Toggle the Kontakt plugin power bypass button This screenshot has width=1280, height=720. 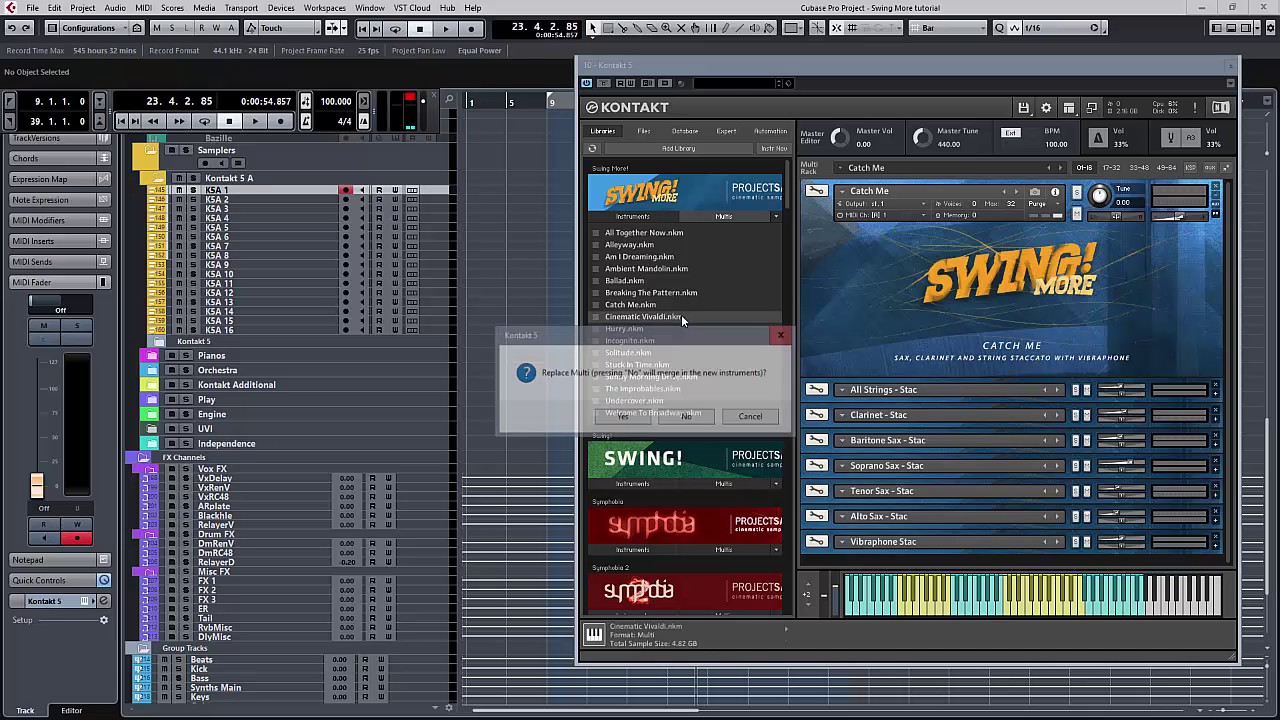pyautogui.click(x=587, y=83)
